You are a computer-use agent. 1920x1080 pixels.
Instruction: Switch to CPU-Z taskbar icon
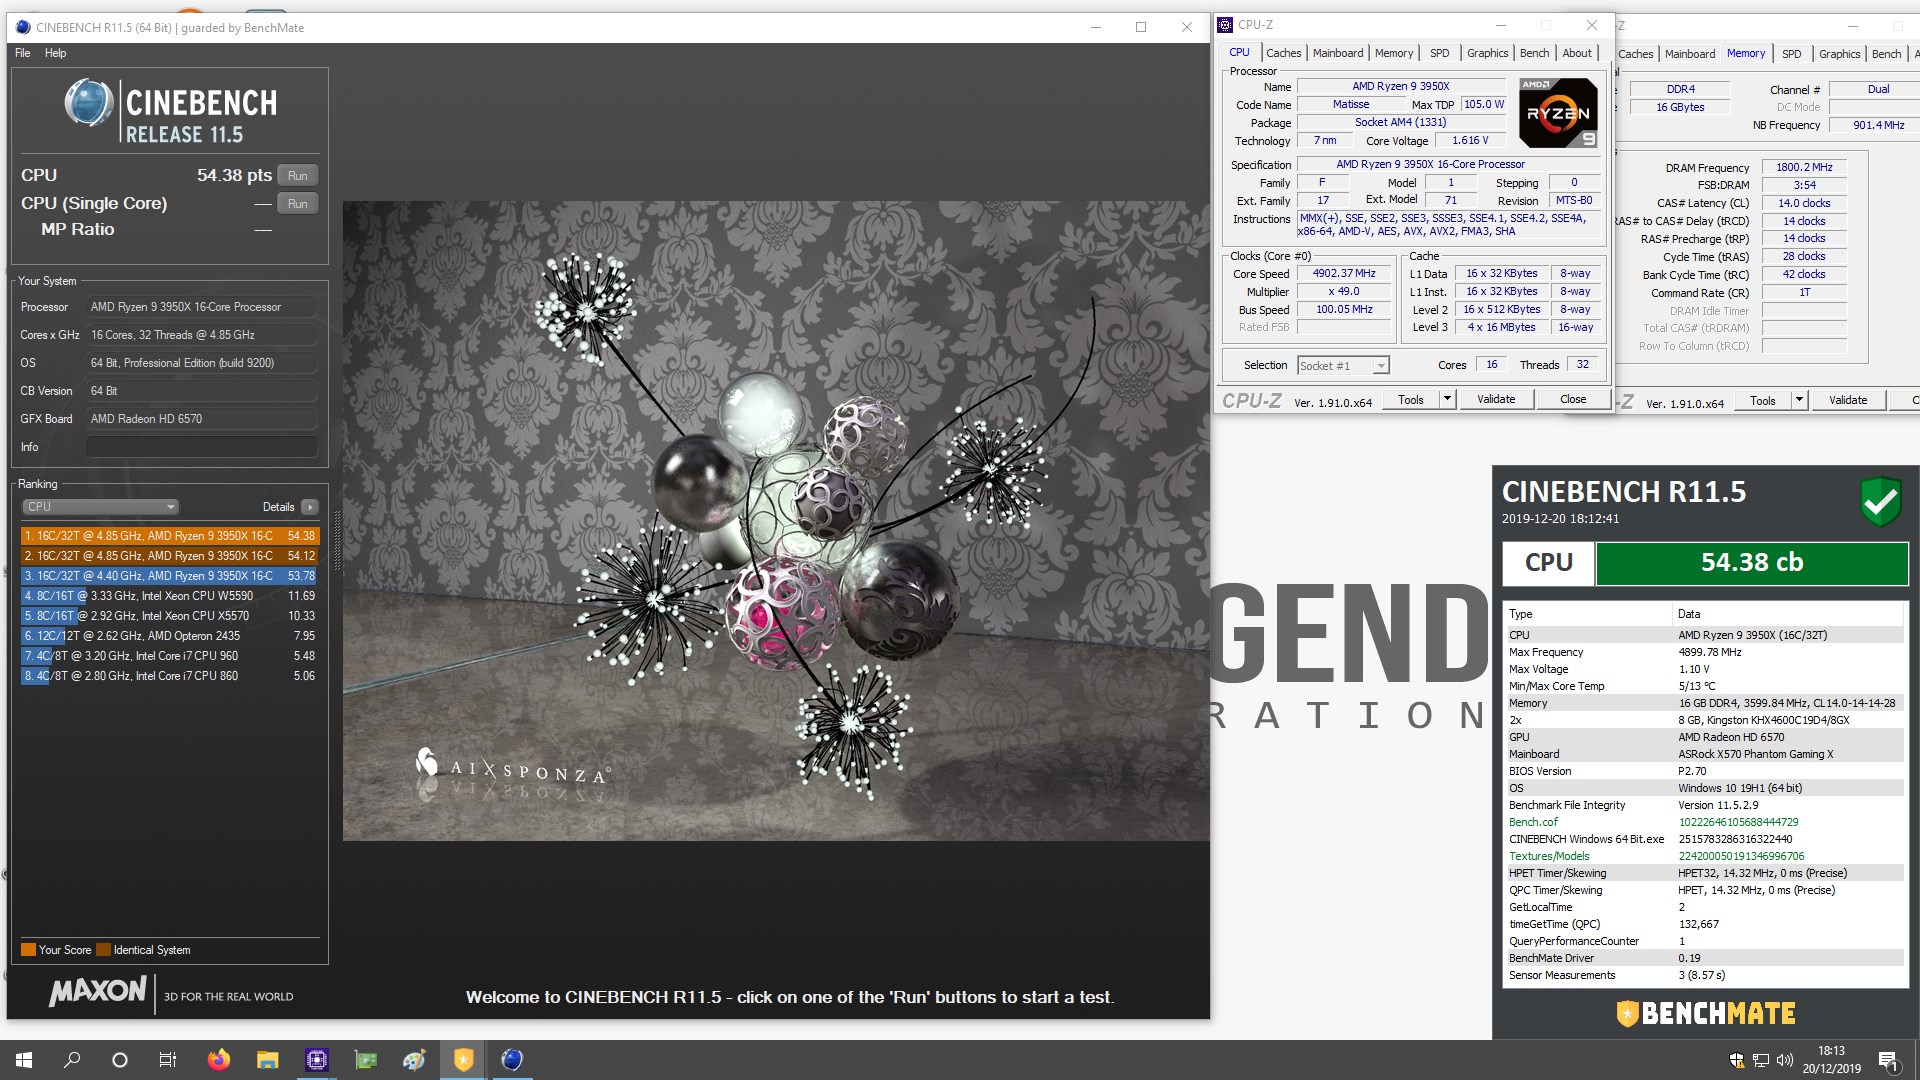point(316,1060)
